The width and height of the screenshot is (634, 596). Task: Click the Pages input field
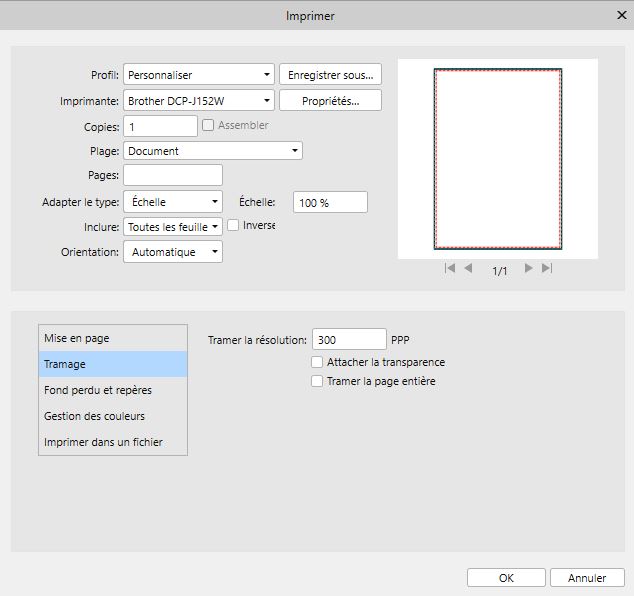pos(173,175)
